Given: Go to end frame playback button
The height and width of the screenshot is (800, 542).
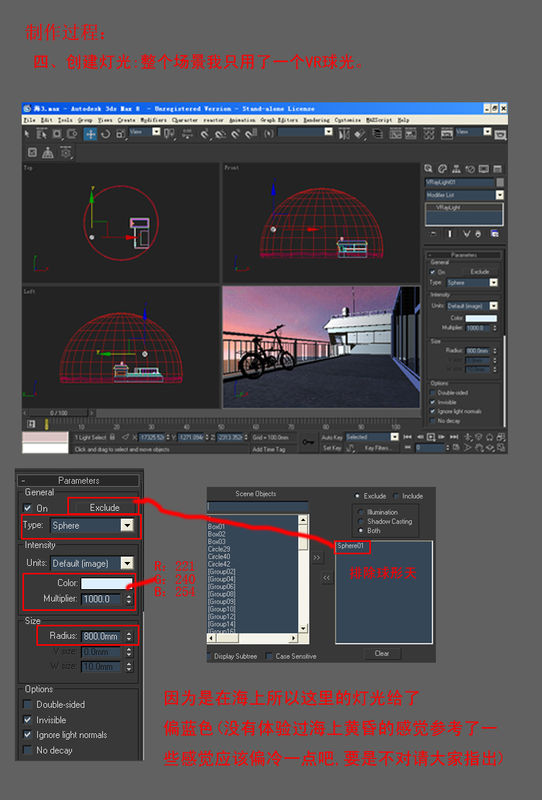Looking at the screenshot, I should click(454, 437).
